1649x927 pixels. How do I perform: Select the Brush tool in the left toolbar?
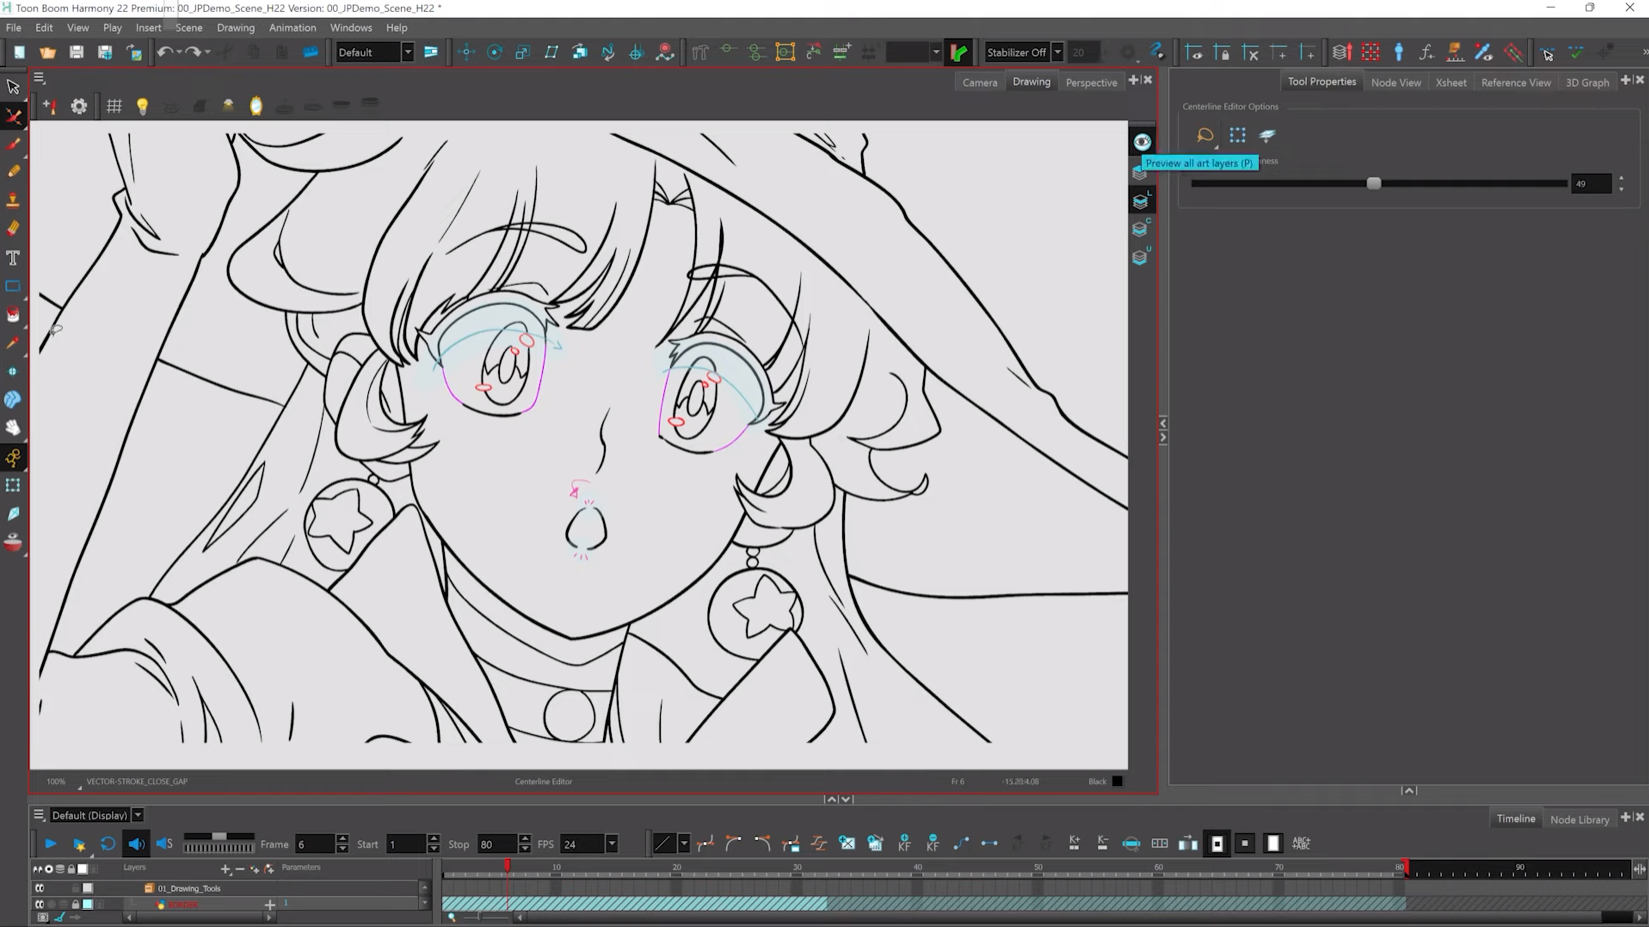pos(13,144)
